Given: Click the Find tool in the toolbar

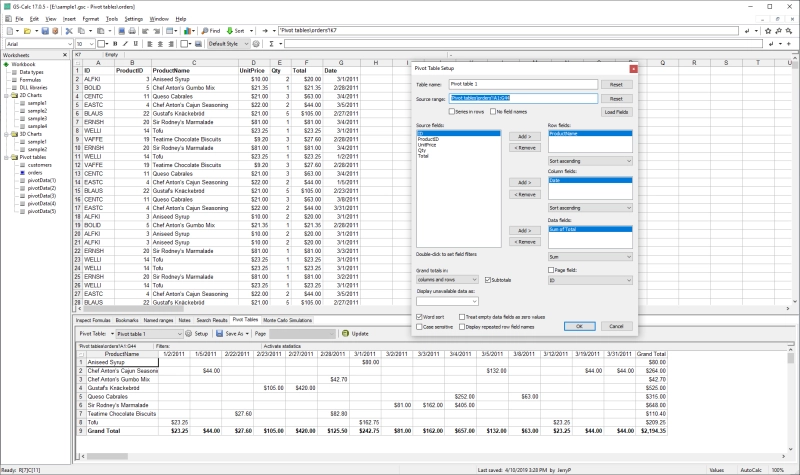Looking at the screenshot, I should 210,31.
